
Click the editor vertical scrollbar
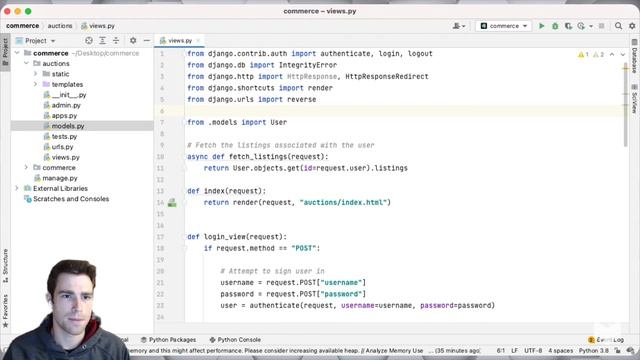click(x=626, y=105)
